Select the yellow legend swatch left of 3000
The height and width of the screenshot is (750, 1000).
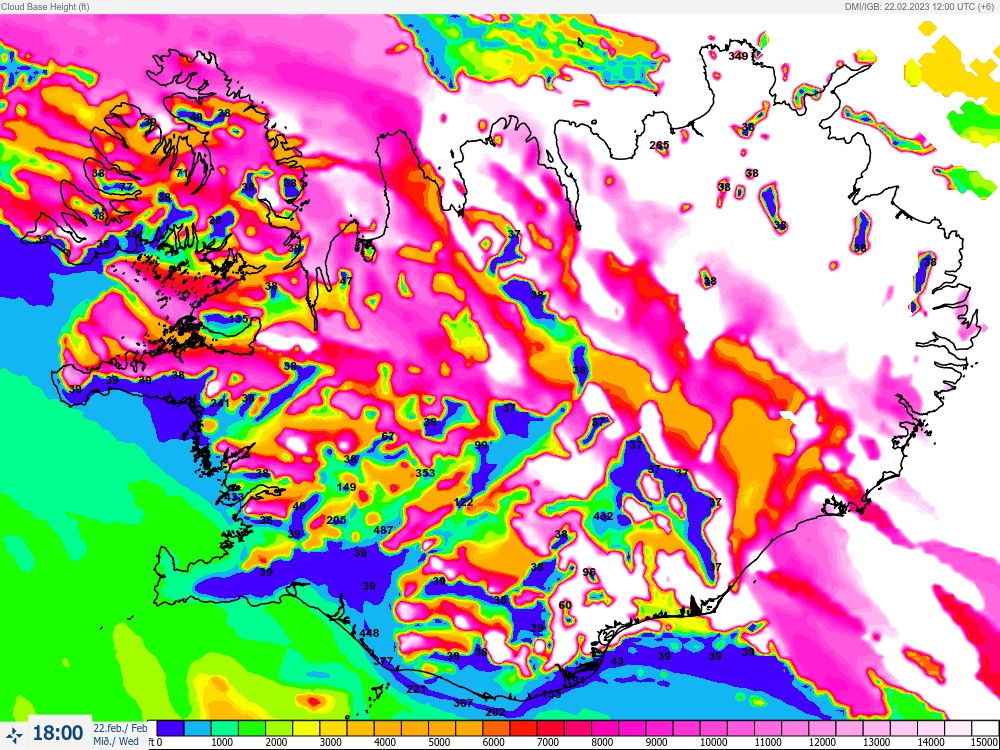pyautogui.click(x=306, y=728)
